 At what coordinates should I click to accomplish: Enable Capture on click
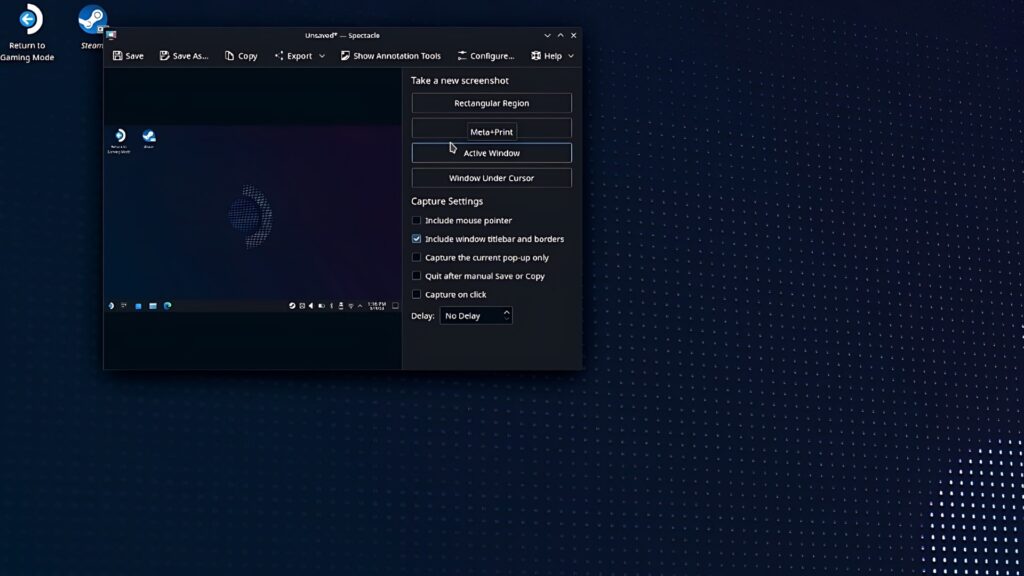coord(417,293)
